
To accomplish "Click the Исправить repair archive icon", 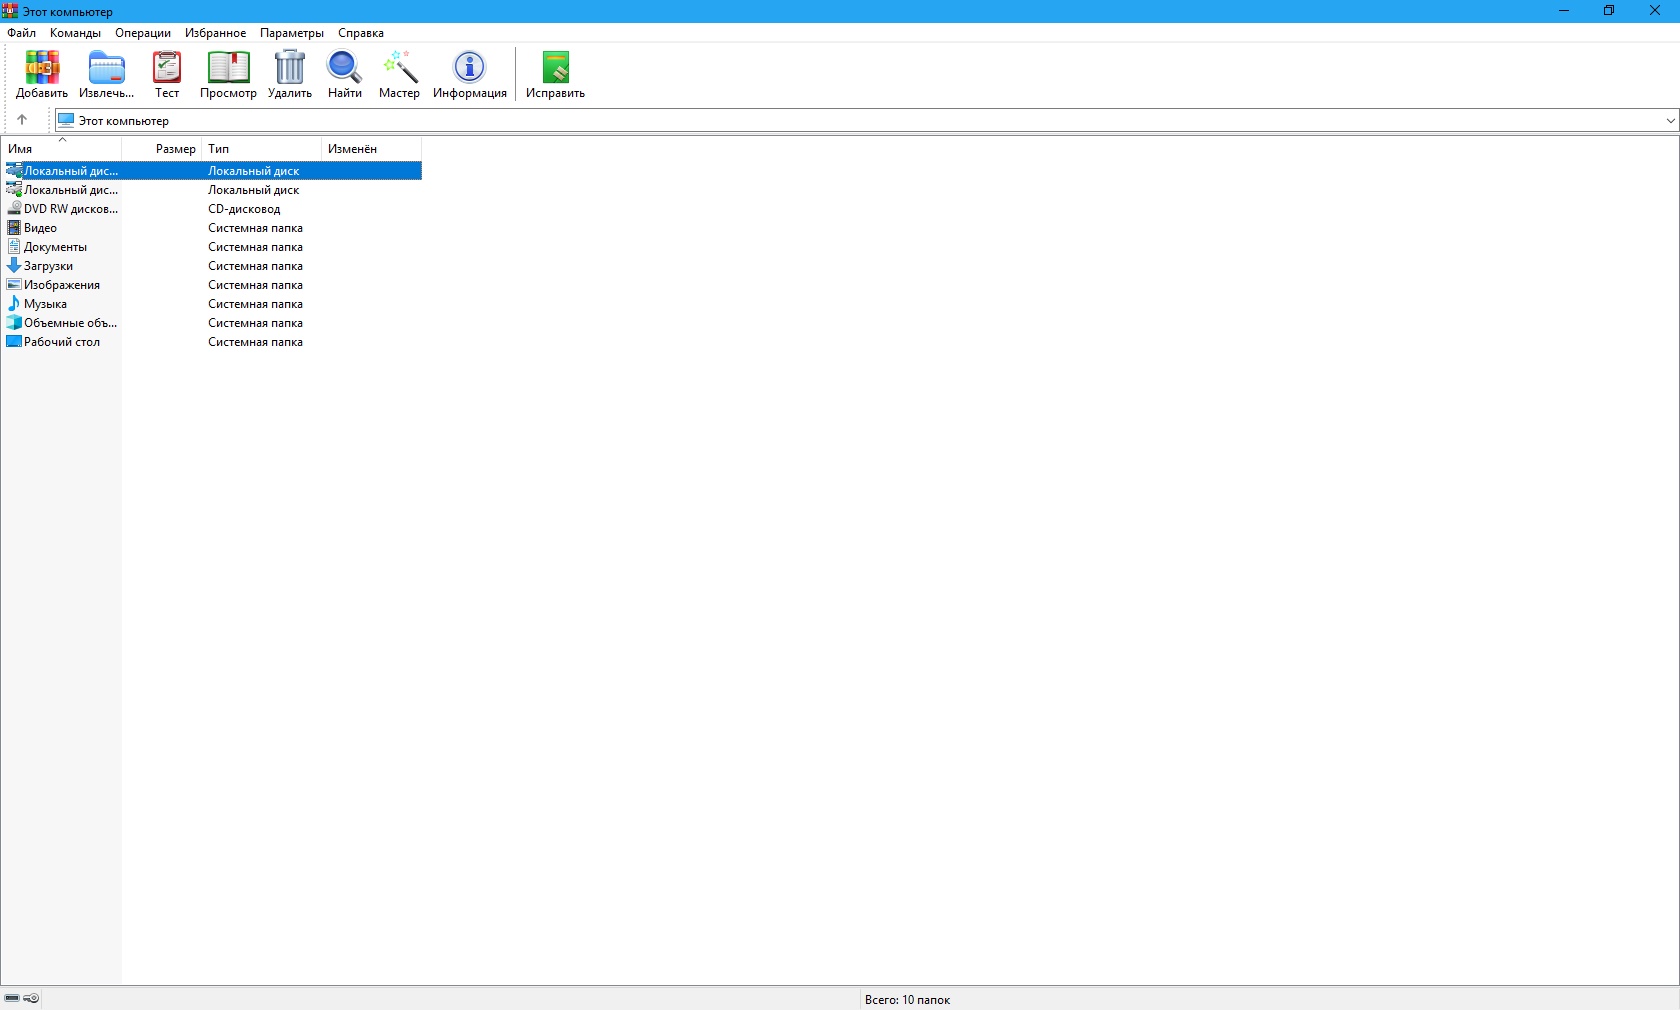I will [x=555, y=67].
